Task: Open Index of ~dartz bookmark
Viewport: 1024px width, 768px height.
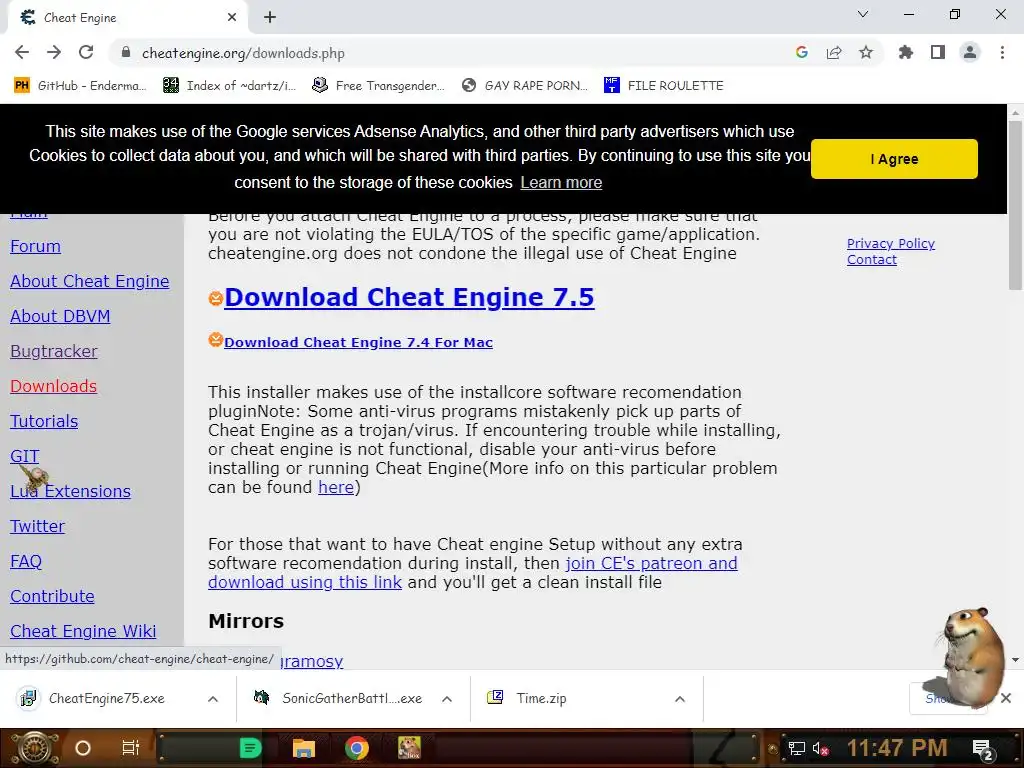Action: (x=230, y=86)
